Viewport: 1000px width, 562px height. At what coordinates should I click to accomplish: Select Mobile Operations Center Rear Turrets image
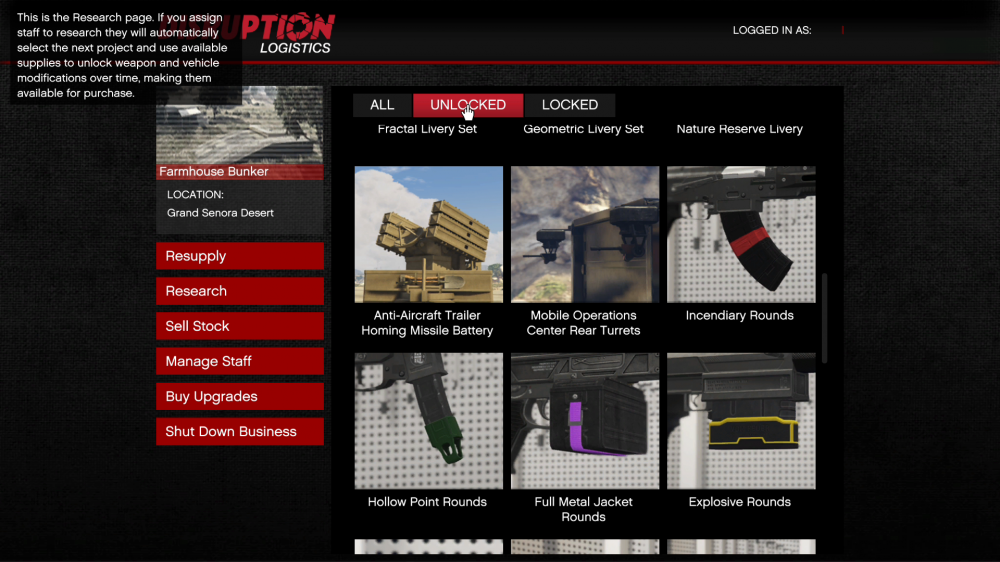pyautogui.click(x=585, y=234)
